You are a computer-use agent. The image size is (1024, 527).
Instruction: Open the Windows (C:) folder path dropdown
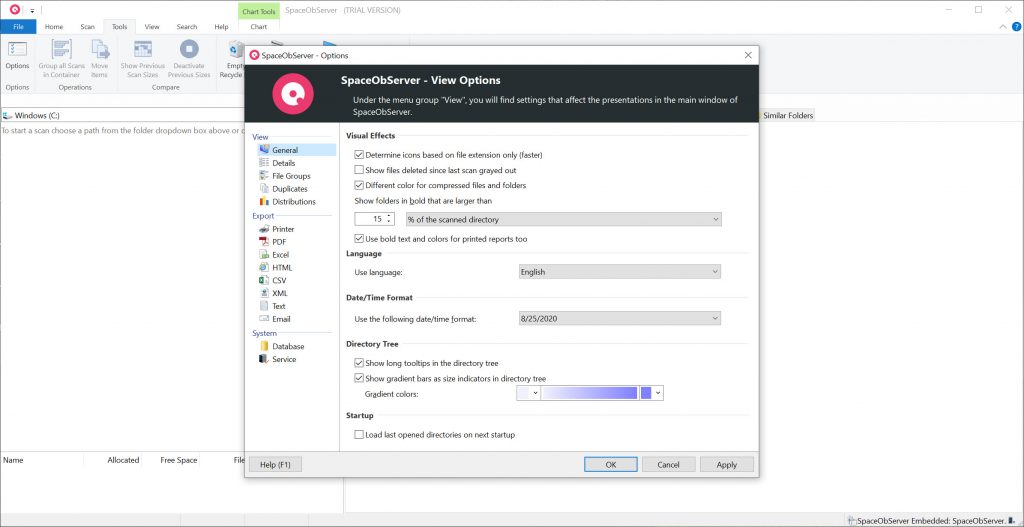pos(123,116)
